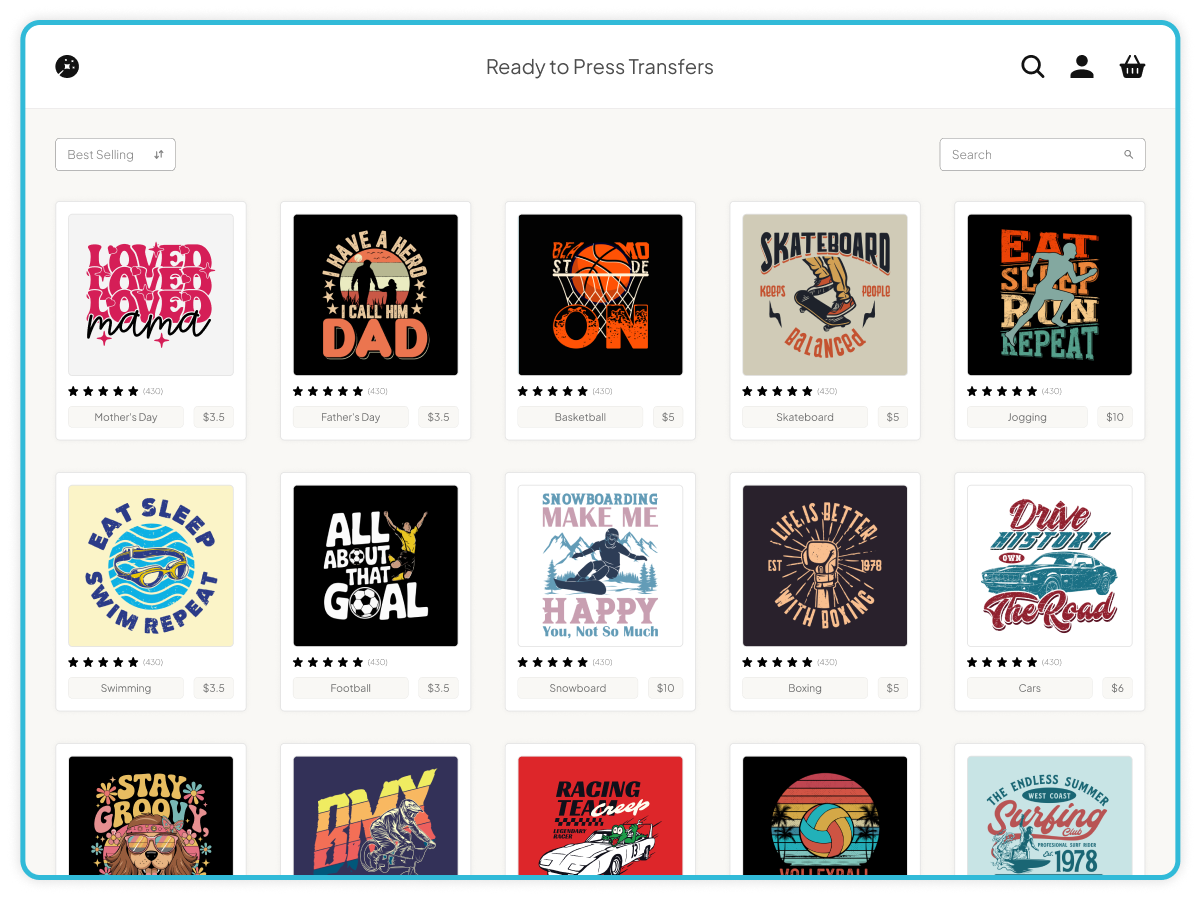
Task: Open the 'All About That Goal' thumbnail
Action: point(375,566)
